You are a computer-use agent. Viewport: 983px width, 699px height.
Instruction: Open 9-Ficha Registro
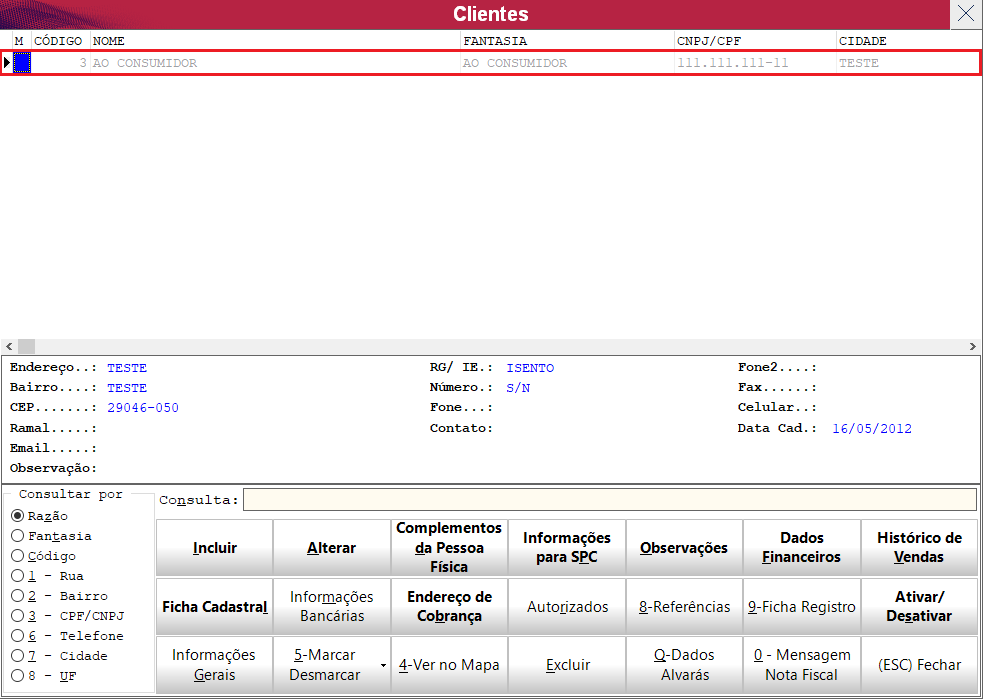click(801, 606)
